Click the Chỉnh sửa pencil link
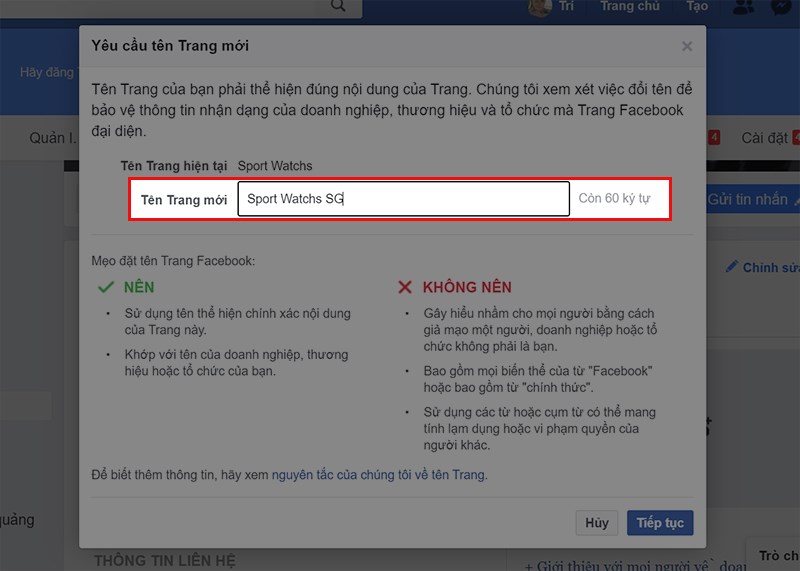The height and width of the screenshot is (571, 800). [x=763, y=267]
